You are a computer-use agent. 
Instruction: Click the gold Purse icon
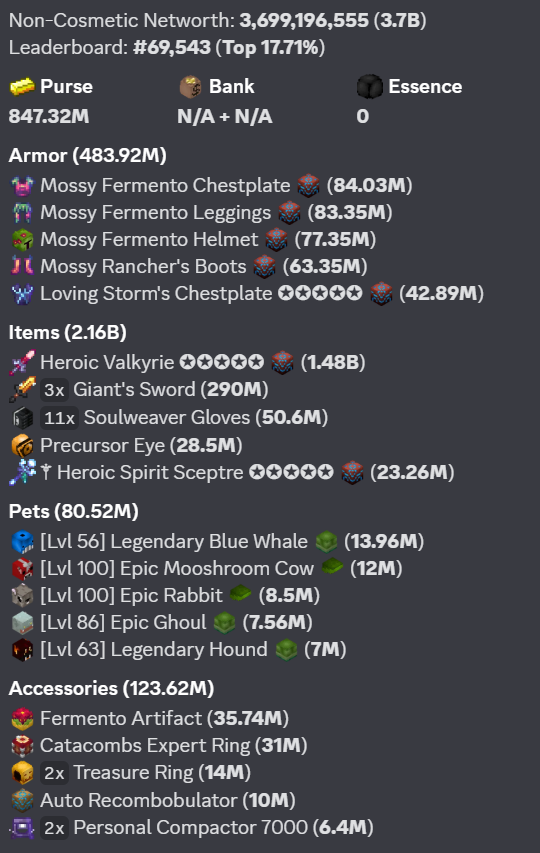click(22, 86)
